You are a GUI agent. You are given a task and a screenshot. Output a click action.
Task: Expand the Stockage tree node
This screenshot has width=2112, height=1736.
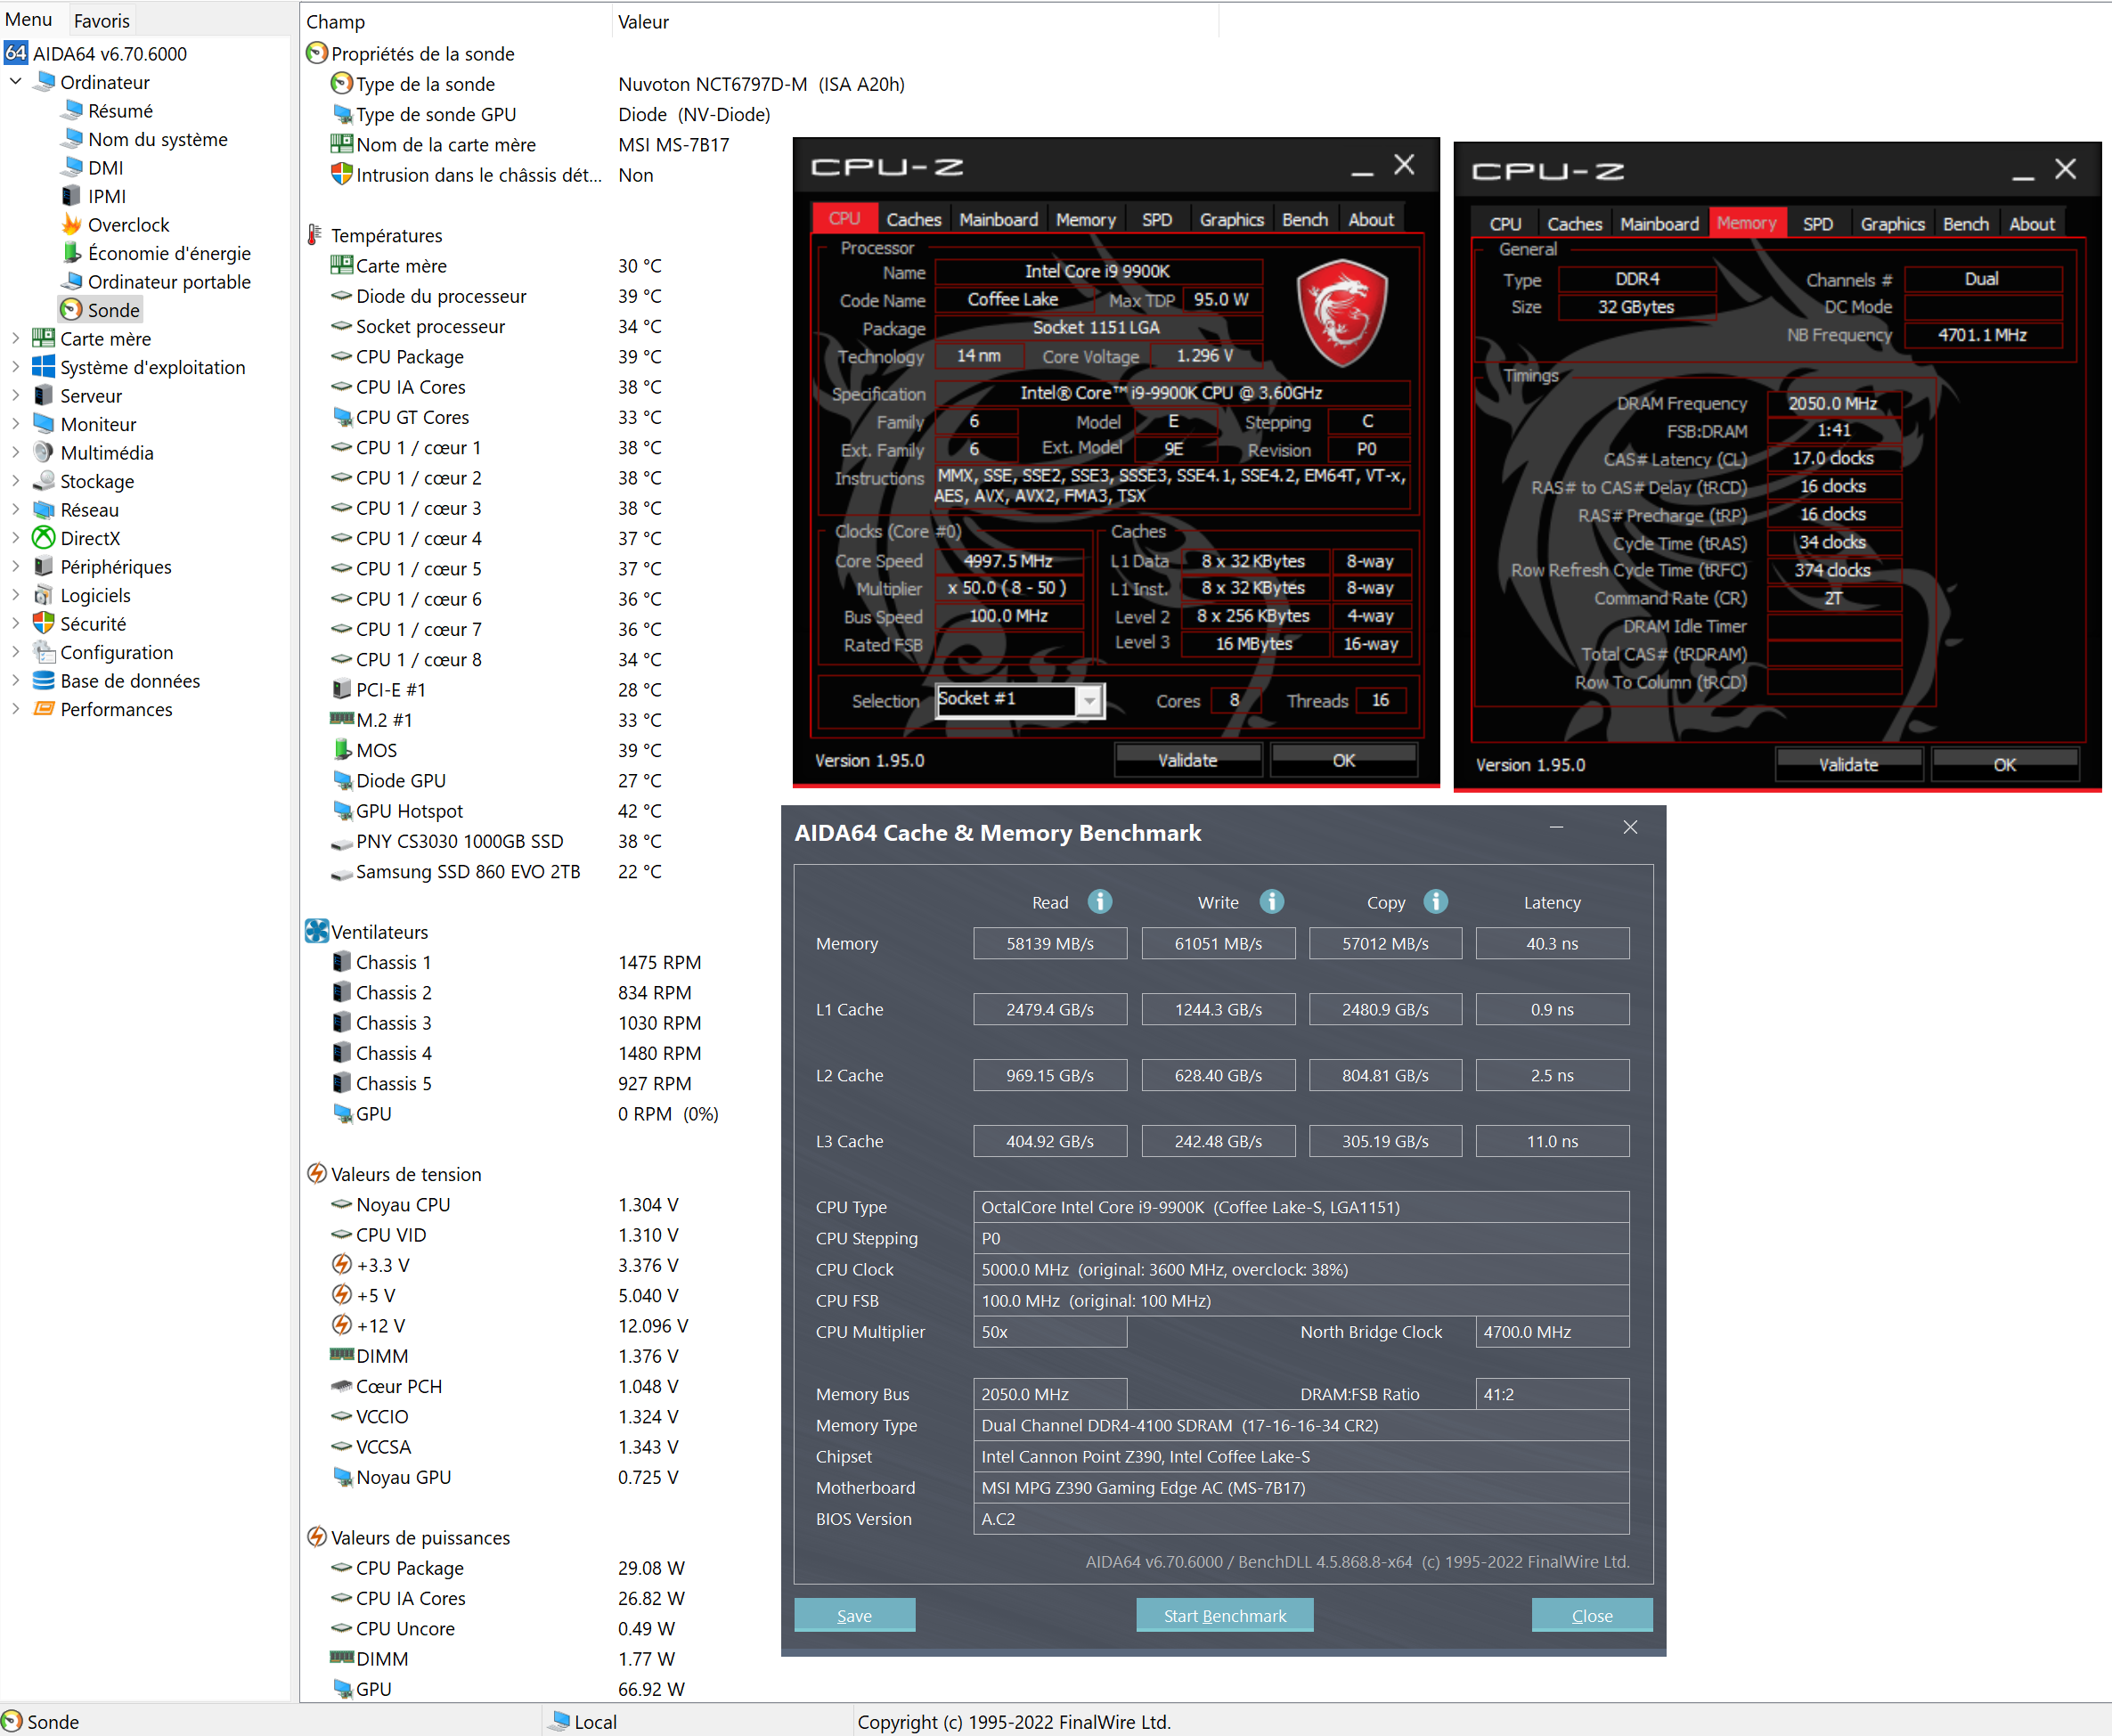16,481
